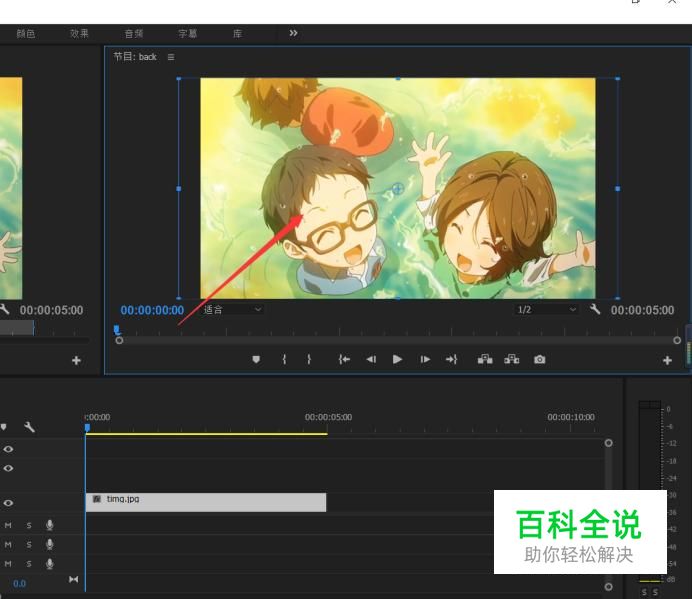This screenshot has height=599, width=692.
Task: Jump to the Out point
Action: [451, 359]
